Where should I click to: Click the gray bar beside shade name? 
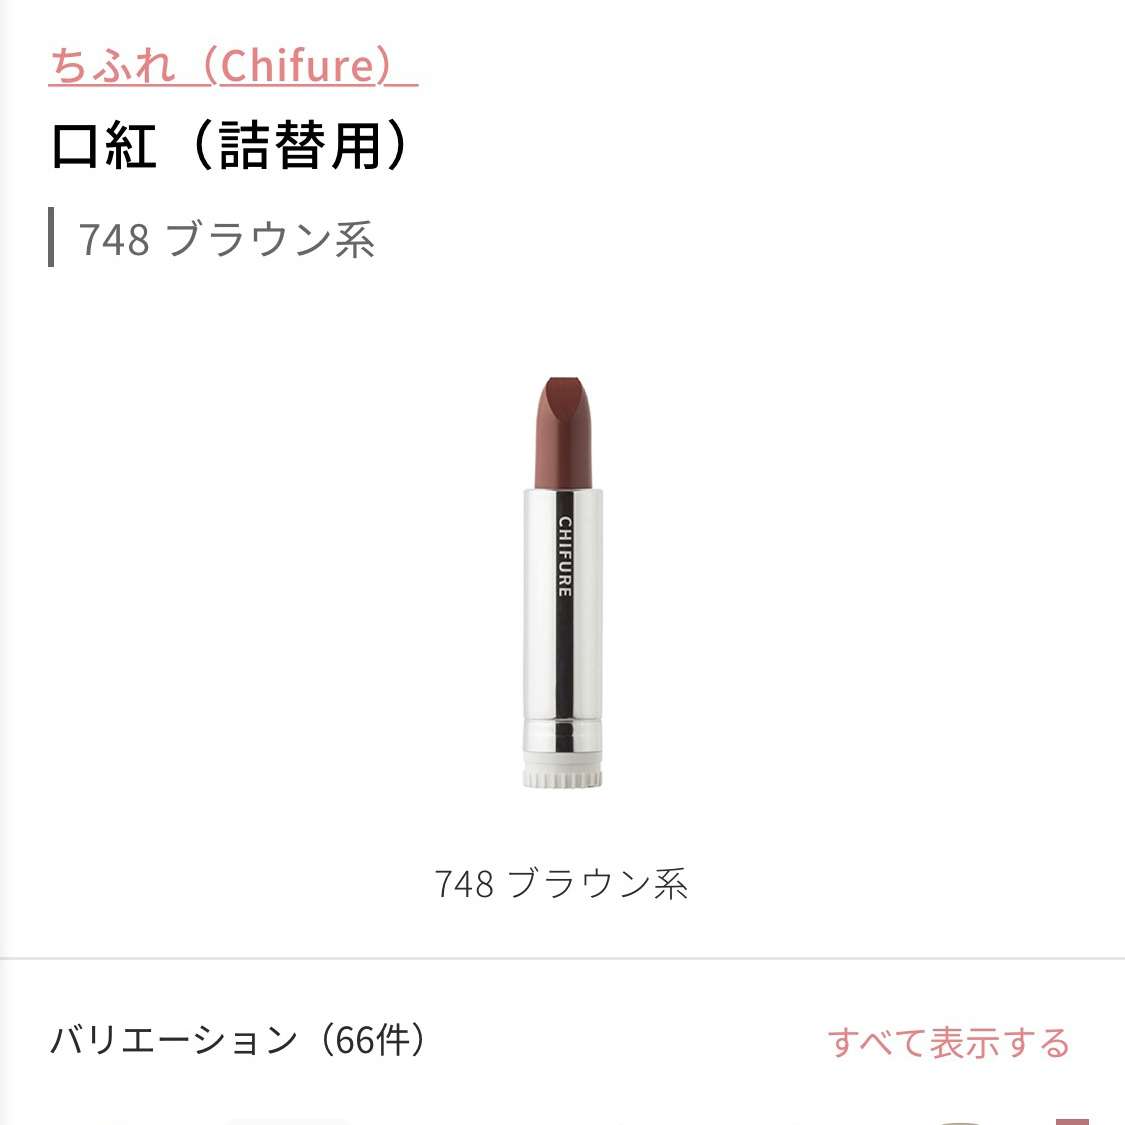pyautogui.click(x=51, y=237)
